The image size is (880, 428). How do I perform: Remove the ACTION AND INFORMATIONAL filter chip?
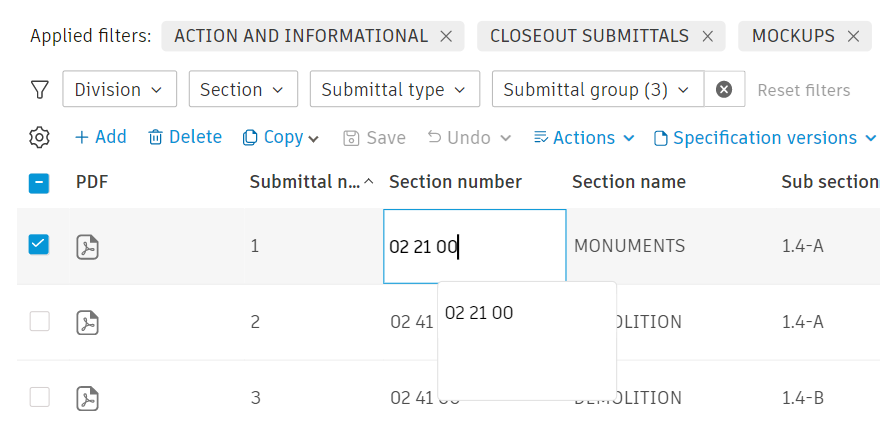pos(446,36)
